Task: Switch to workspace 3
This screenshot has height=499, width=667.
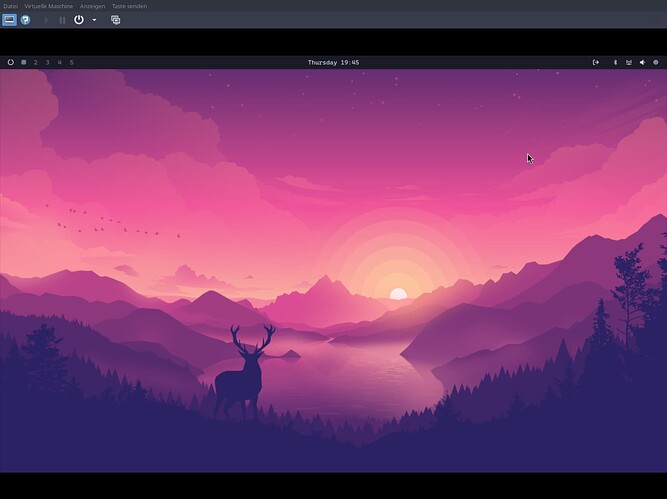Action: click(x=48, y=62)
